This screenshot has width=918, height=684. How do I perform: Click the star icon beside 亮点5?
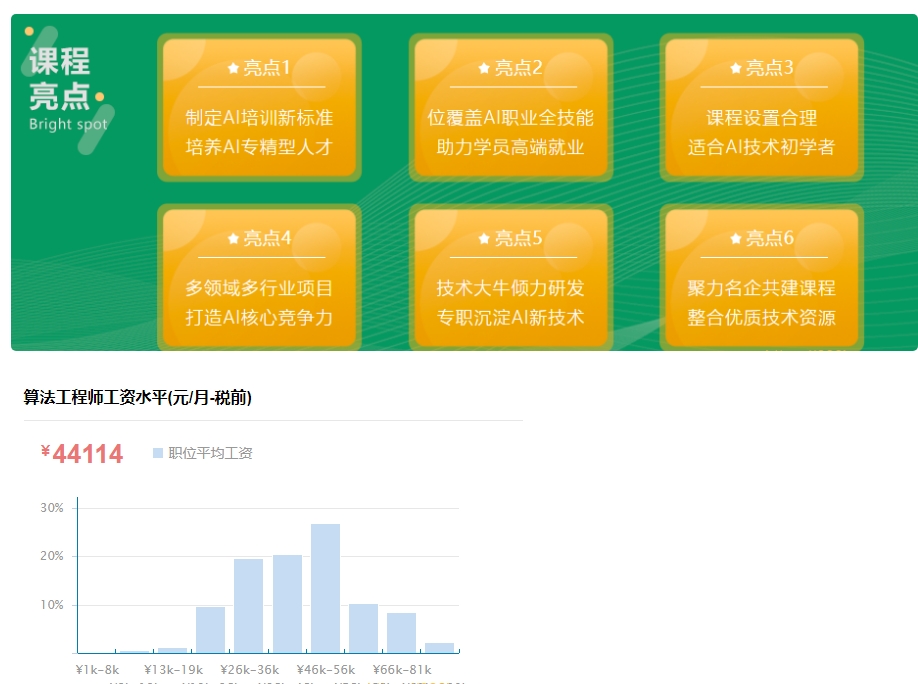click(484, 238)
